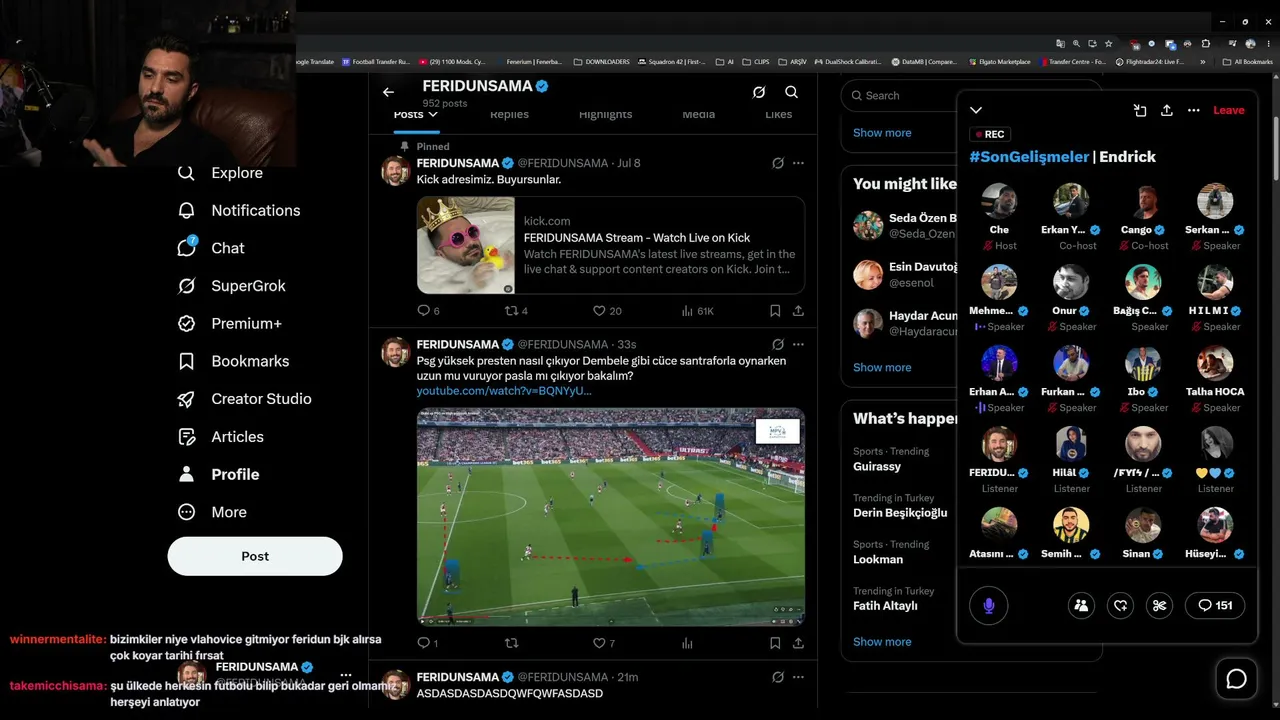The width and height of the screenshot is (1280, 720).
Task: Select host Che's avatar in the Space
Action: pos(999,201)
